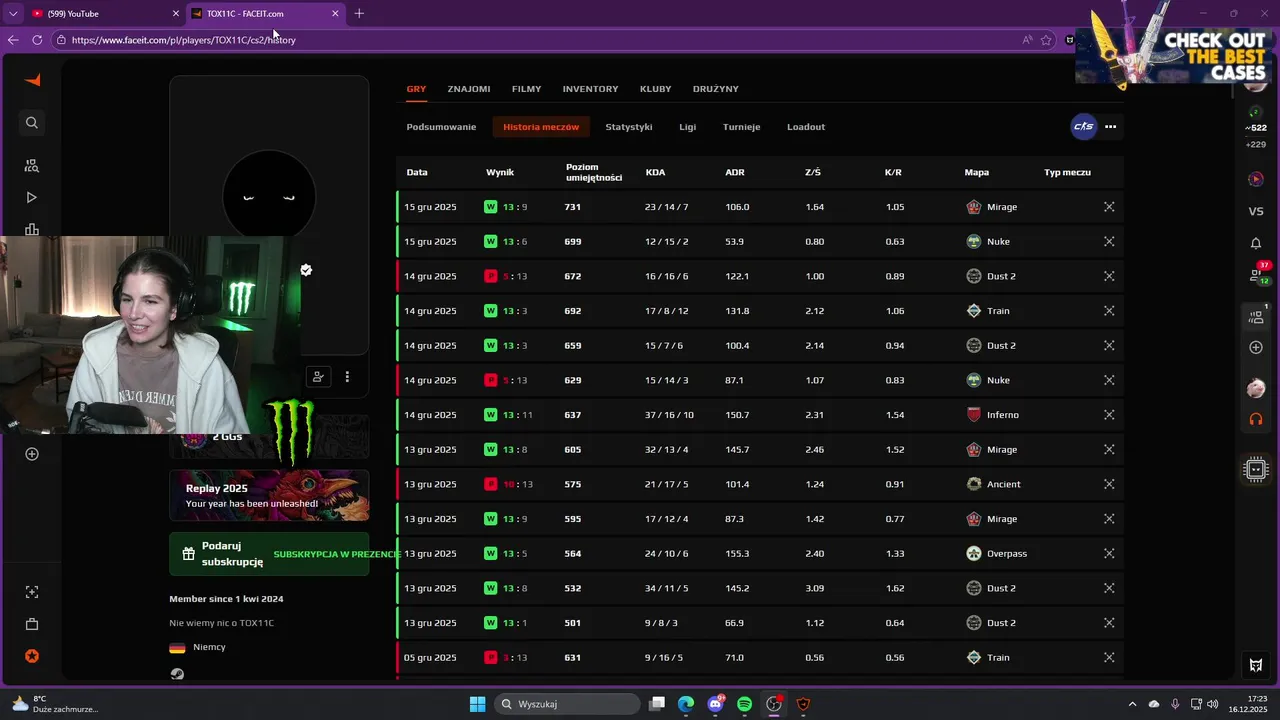Image resolution: width=1280 pixels, height=720 pixels.
Task: Open the FACEIT home logo
Action: coord(32,80)
